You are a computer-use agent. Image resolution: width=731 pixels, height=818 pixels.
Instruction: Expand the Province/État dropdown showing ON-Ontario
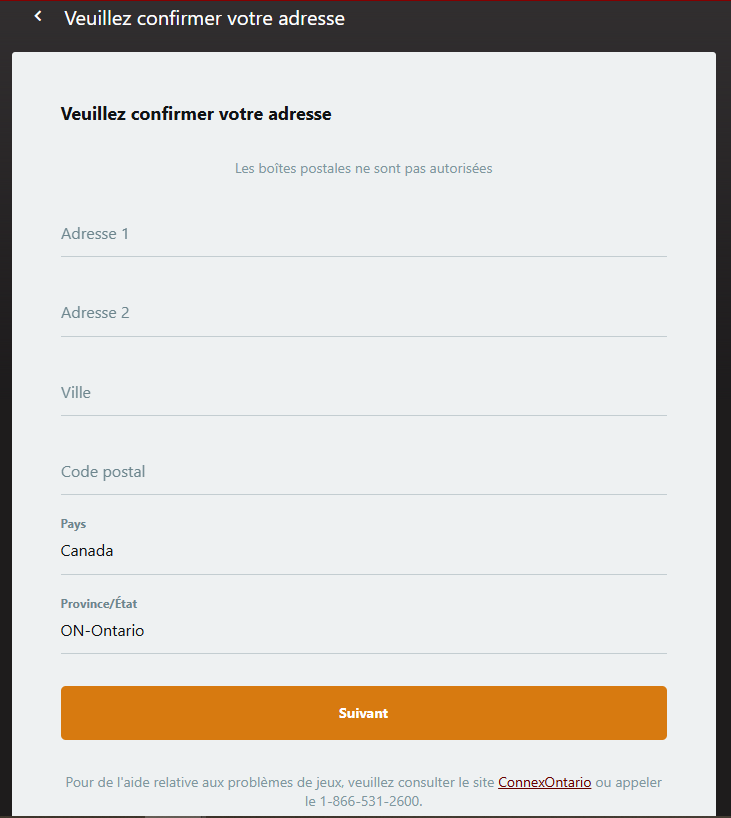pyautogui.click(x=363, y=631)
